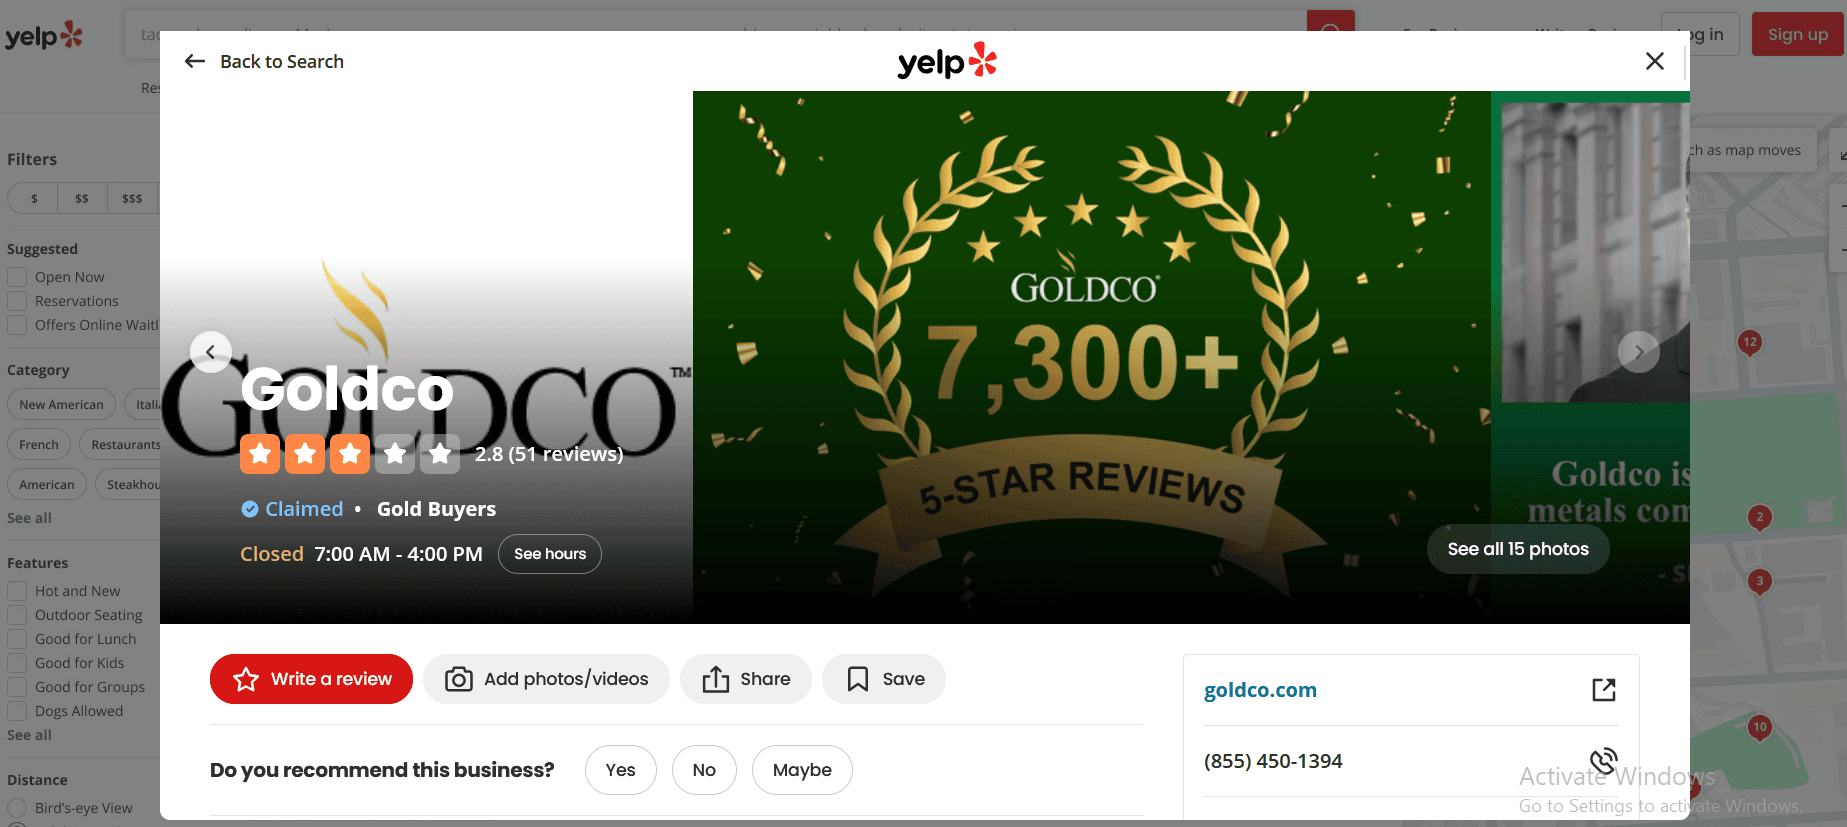Viewport: 1847px width, 827px height.
Task: Click the camera icon for adding photos
Action: 459,679
